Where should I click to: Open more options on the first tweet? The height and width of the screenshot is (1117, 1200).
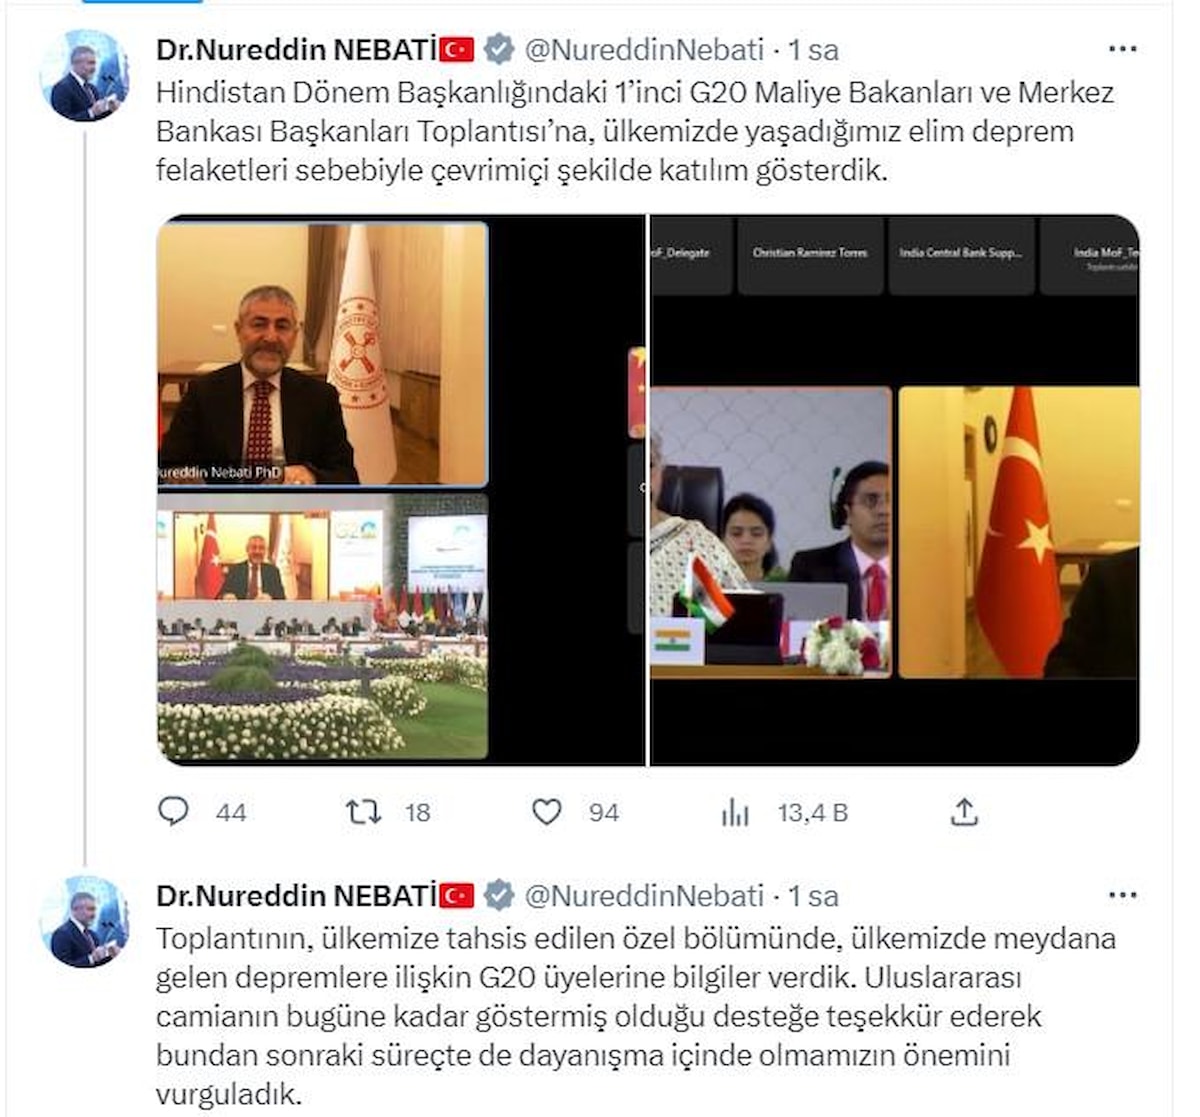[x=1123, y=49]
